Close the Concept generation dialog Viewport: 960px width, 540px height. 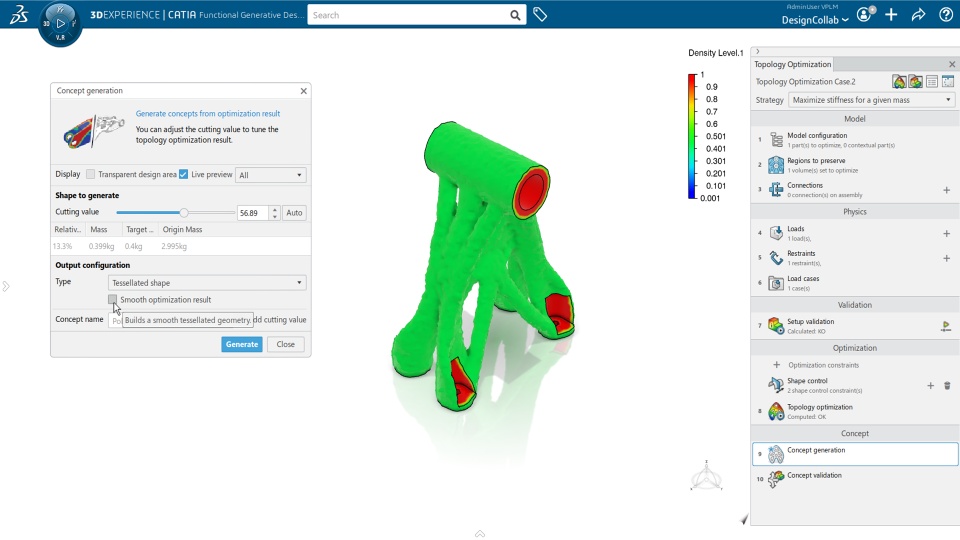coord(304,91)
